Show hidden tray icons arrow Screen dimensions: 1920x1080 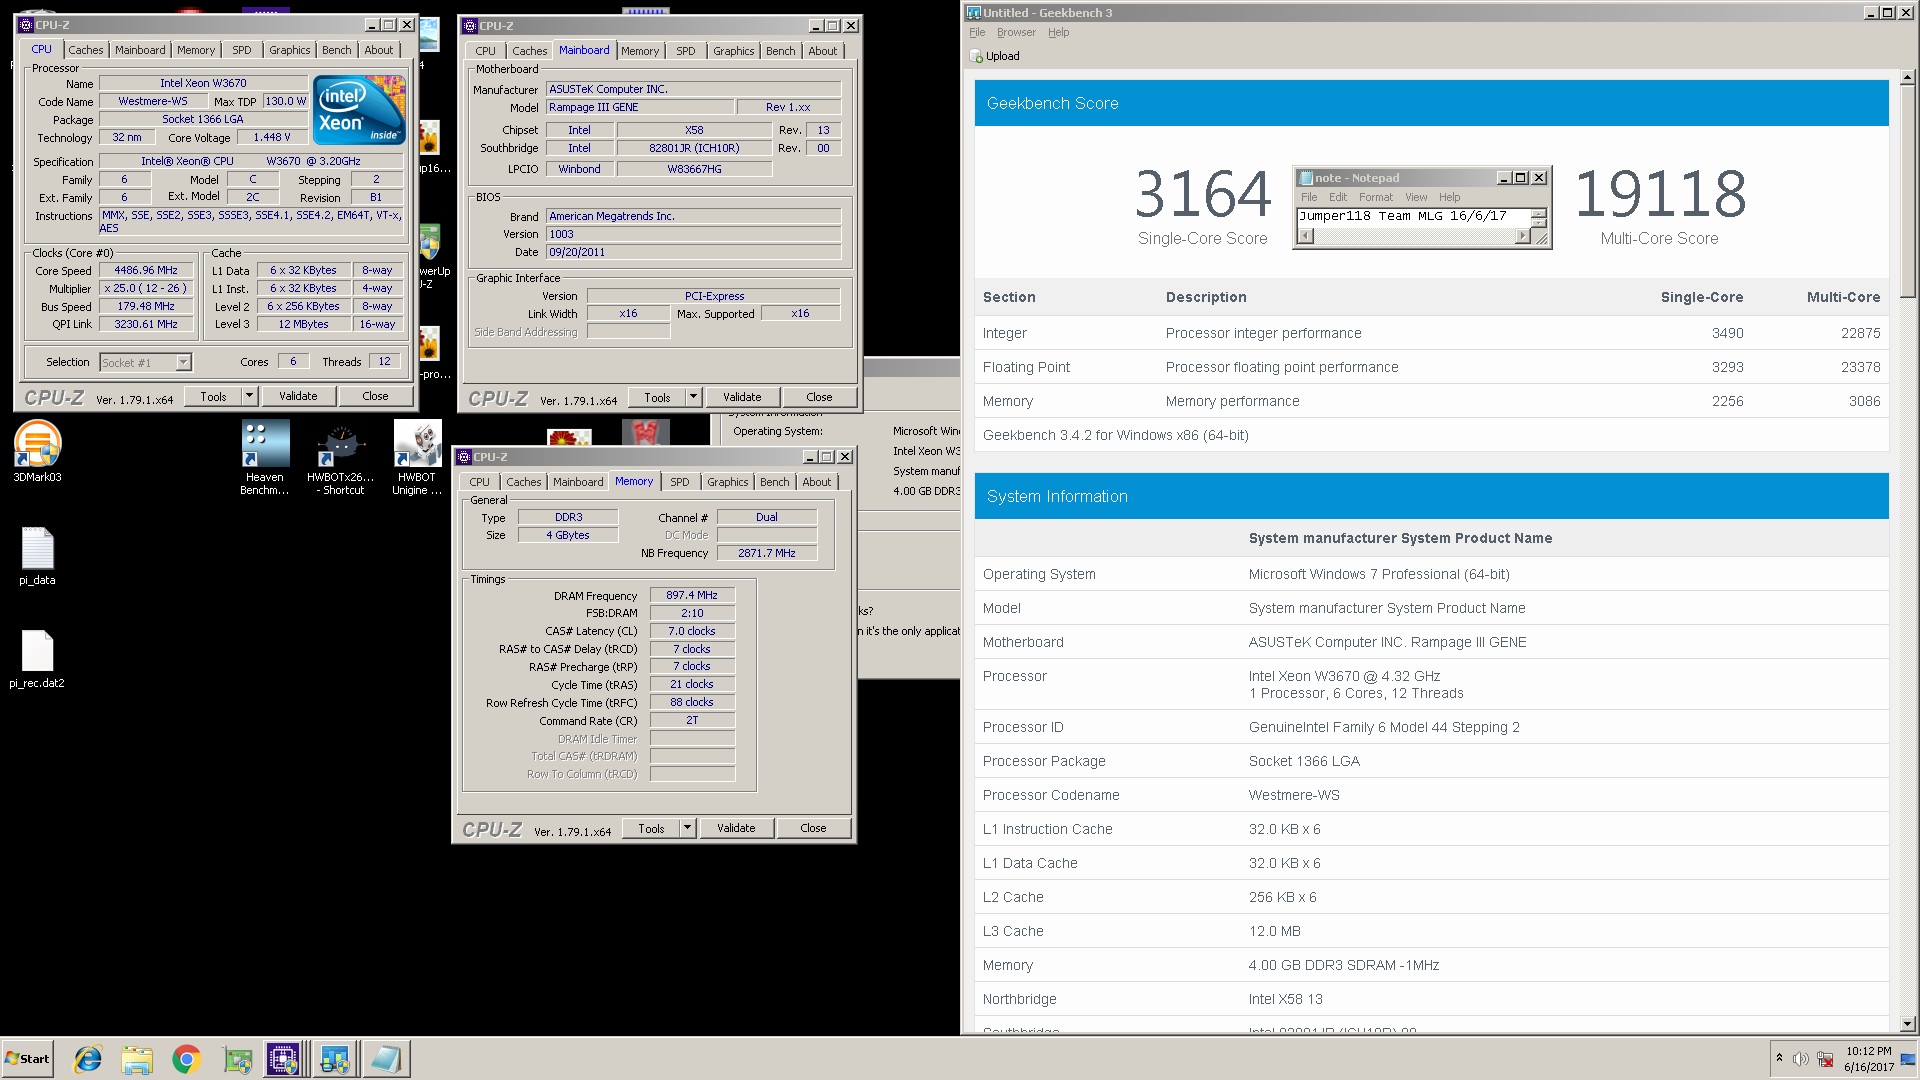(x=1779, y=1058)
